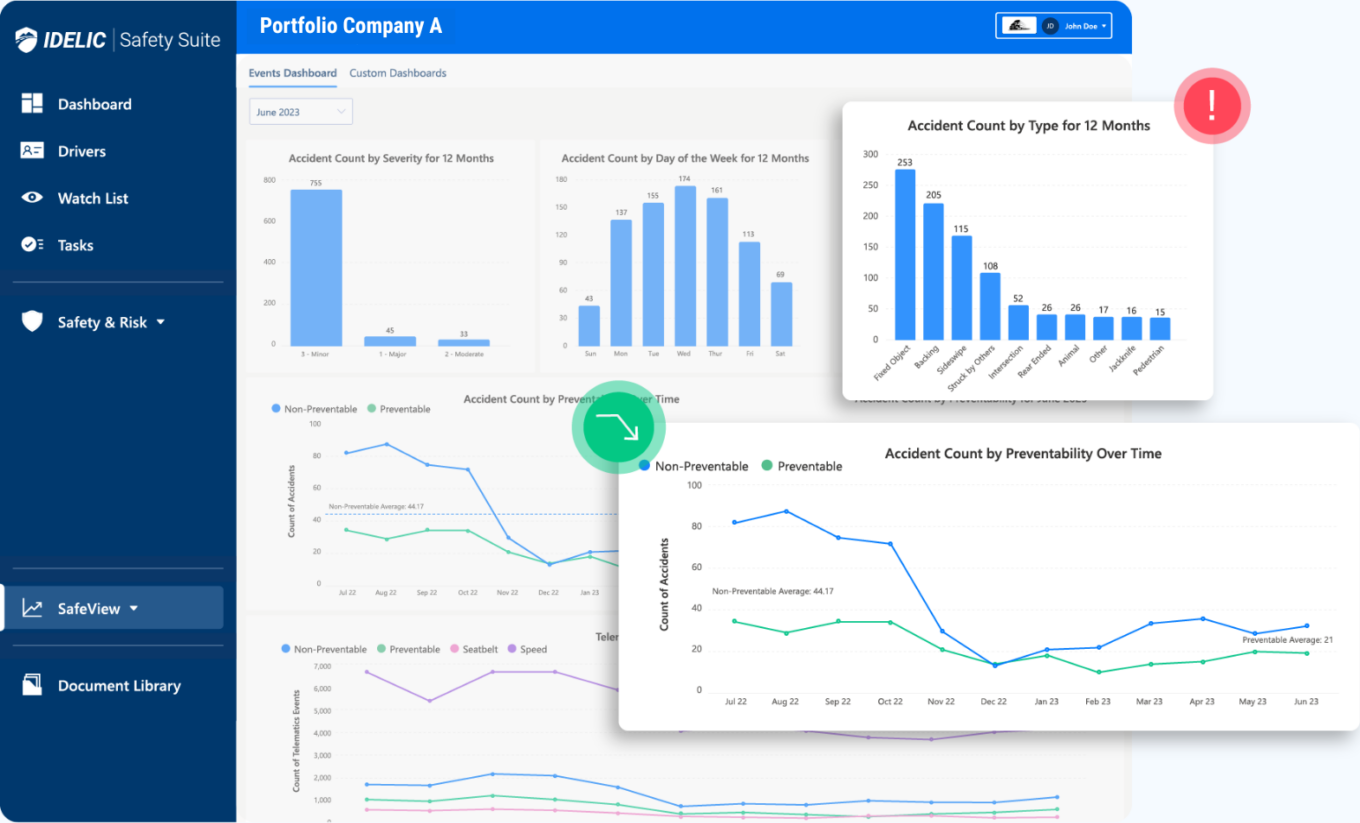Click the Watch List eye icon
Viewport: 1360px width, 823px height.
tap(32, 198)
